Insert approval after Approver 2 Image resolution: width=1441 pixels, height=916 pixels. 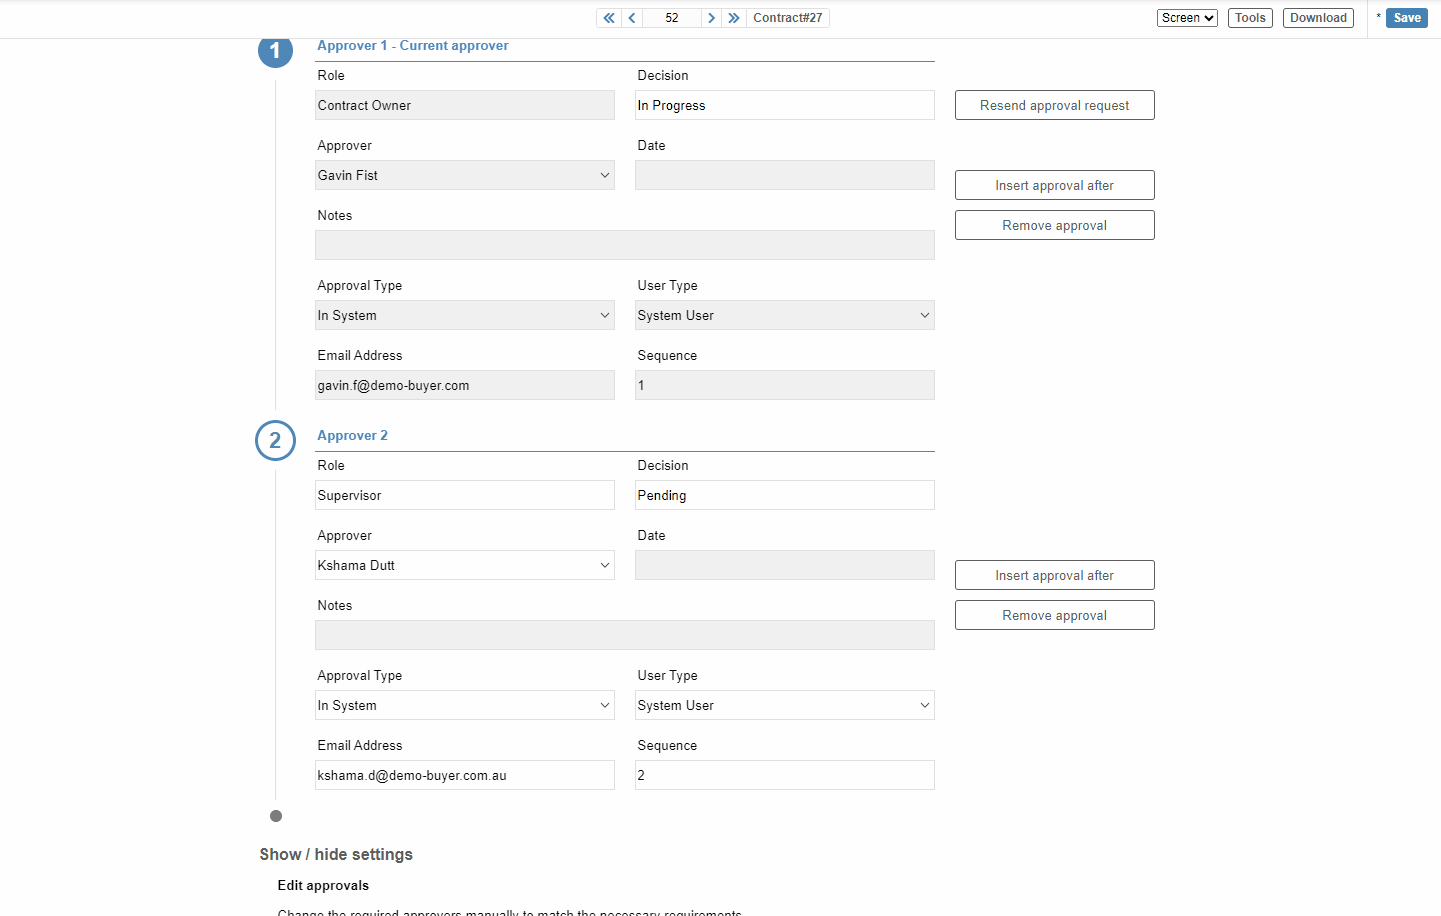click(1055, 575)
